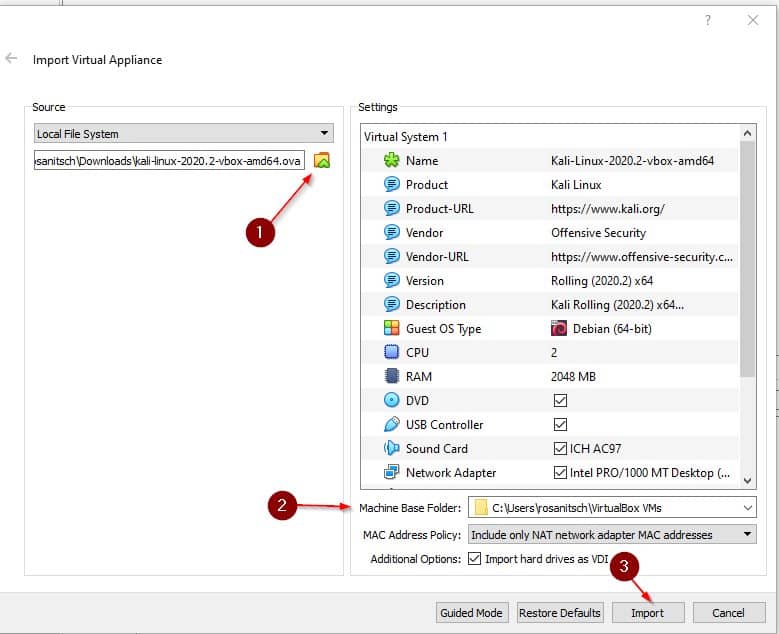Click the Restore Defaults button
The width and height of the screenshot is (779, 634).
tap(560, 613)
